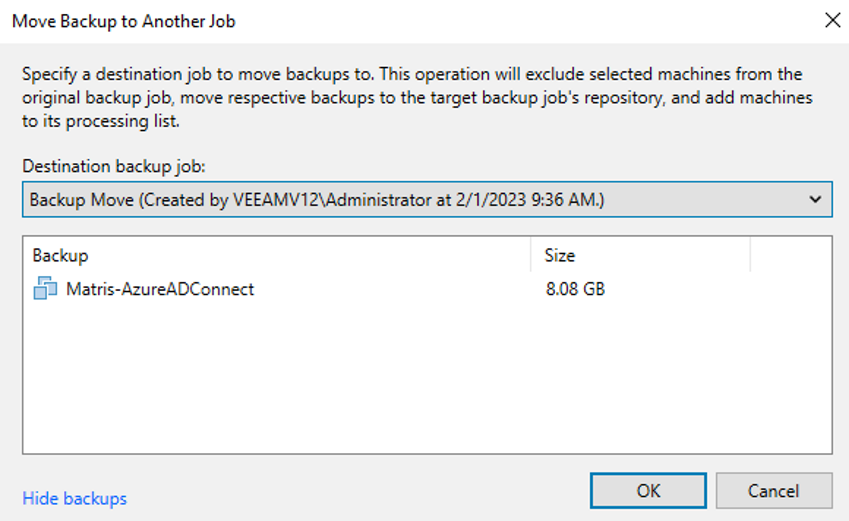Screen dimensions: 849x521
Task: Confirm the move with OK
Action: point(648,491)
